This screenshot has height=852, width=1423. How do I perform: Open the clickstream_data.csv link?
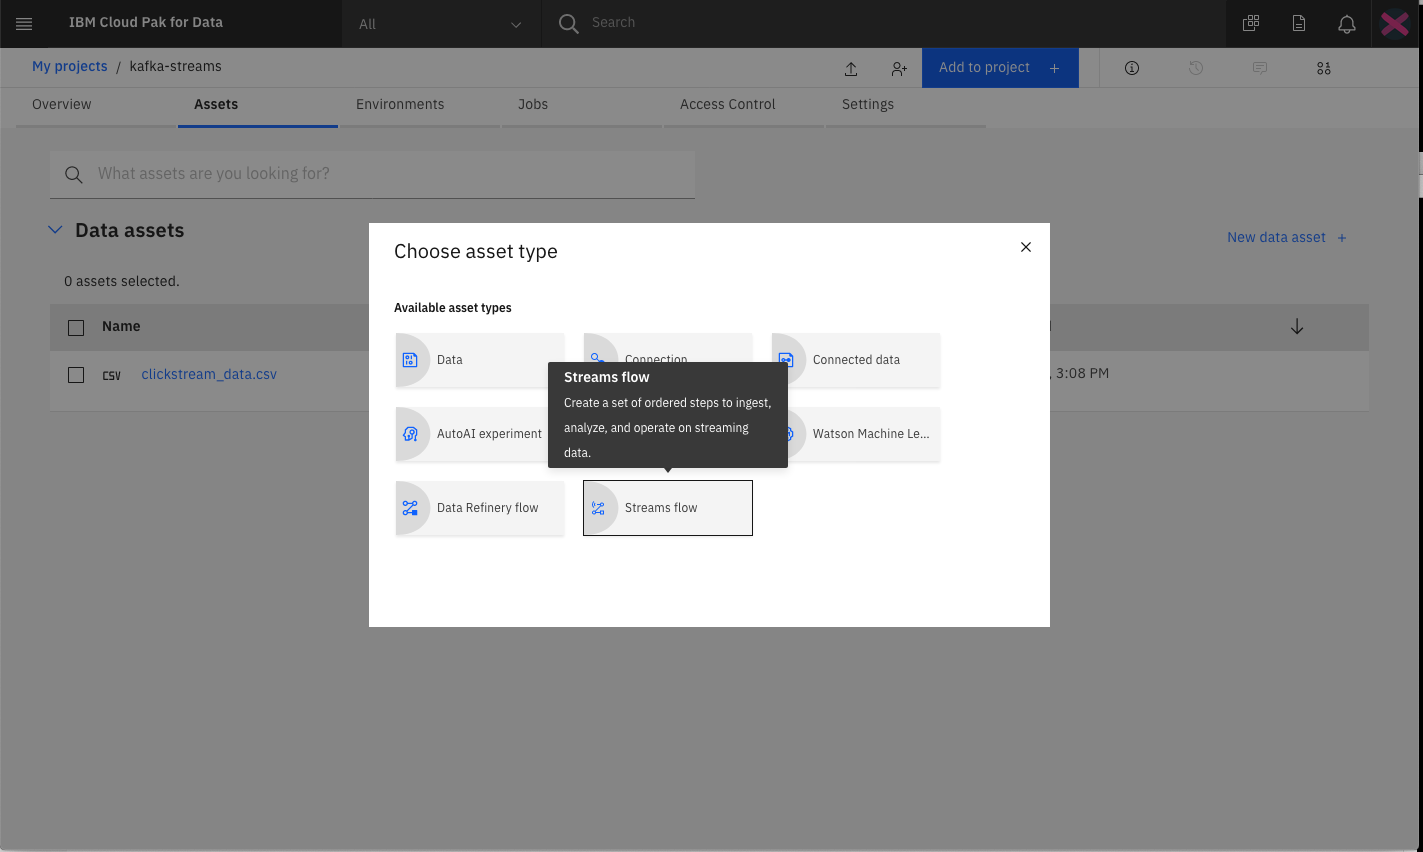tap(209, 374)
